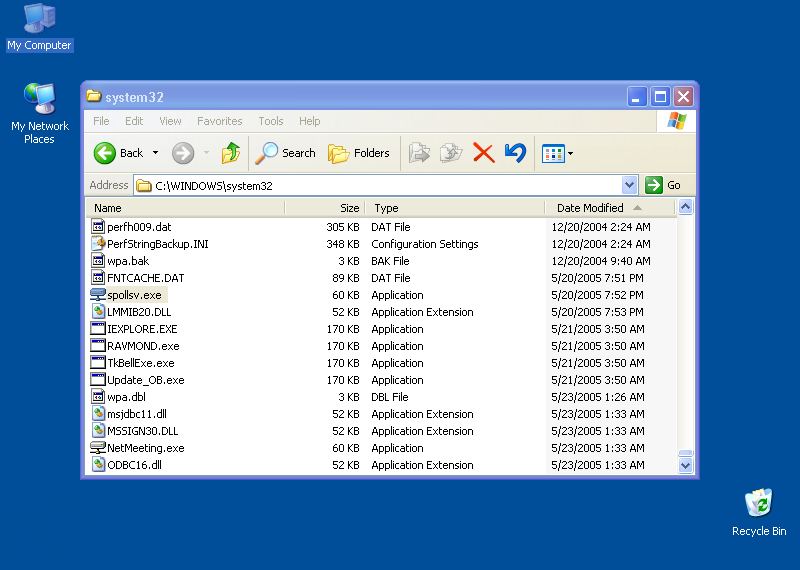Select the NetMeeting.exe file icon

click(98, 448)
